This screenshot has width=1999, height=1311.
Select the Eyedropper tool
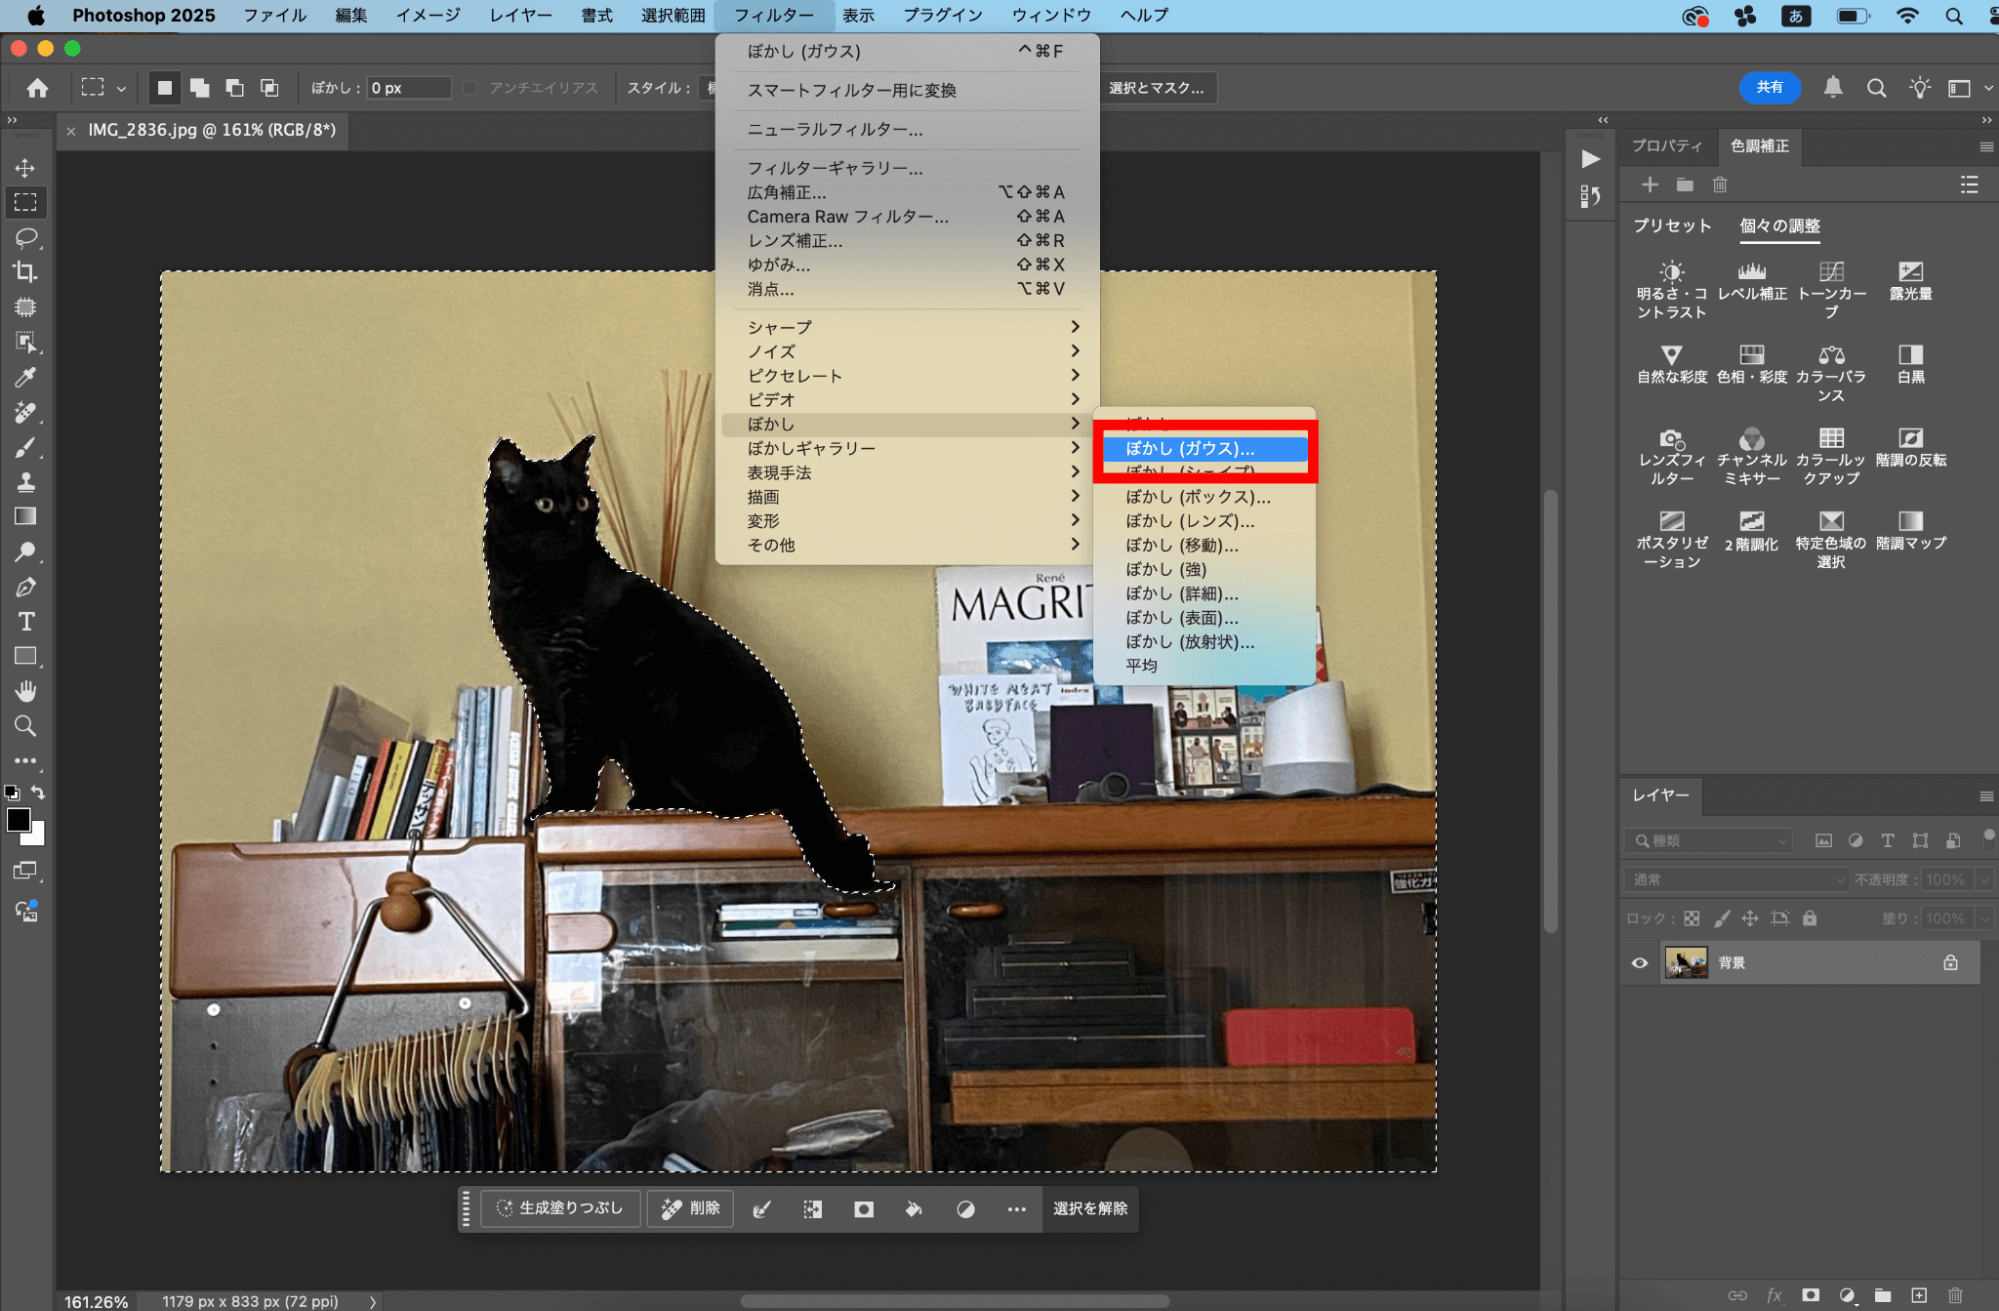(26, 377)
